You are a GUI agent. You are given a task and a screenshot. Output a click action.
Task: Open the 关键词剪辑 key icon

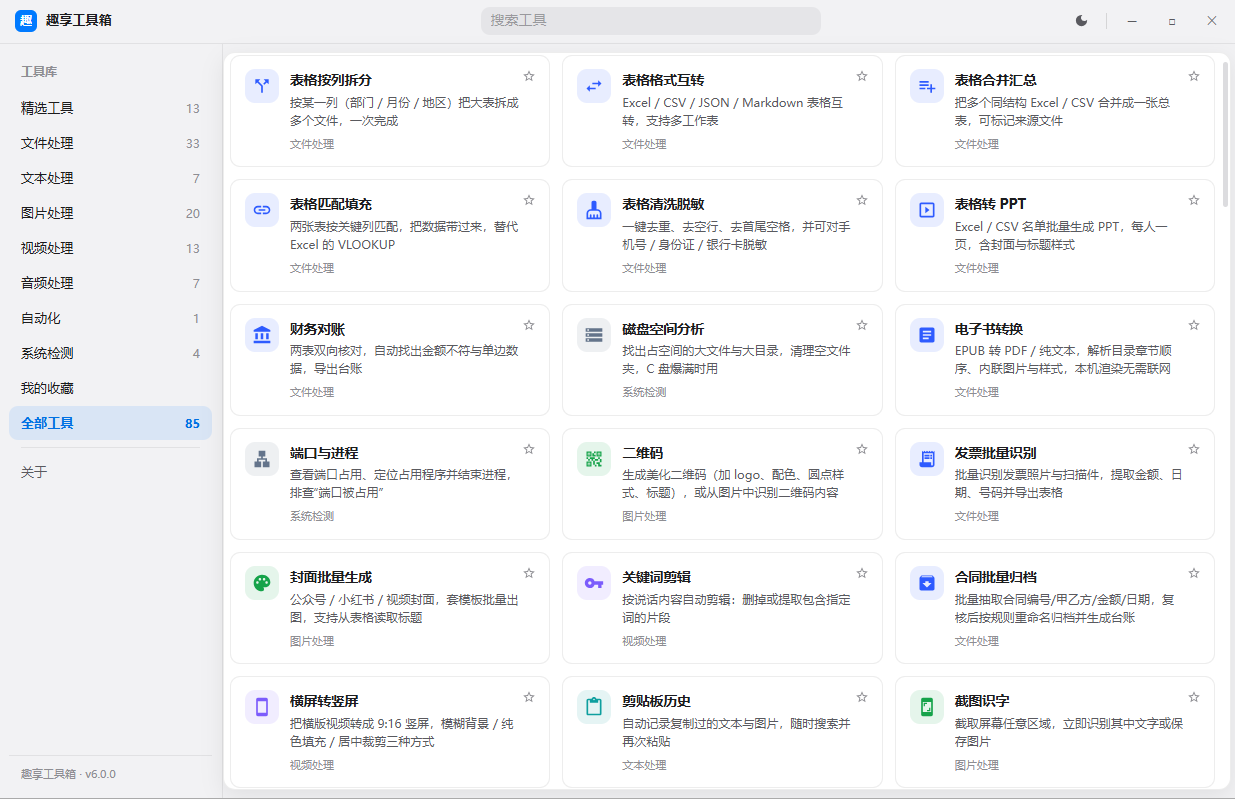pos(594,583)
